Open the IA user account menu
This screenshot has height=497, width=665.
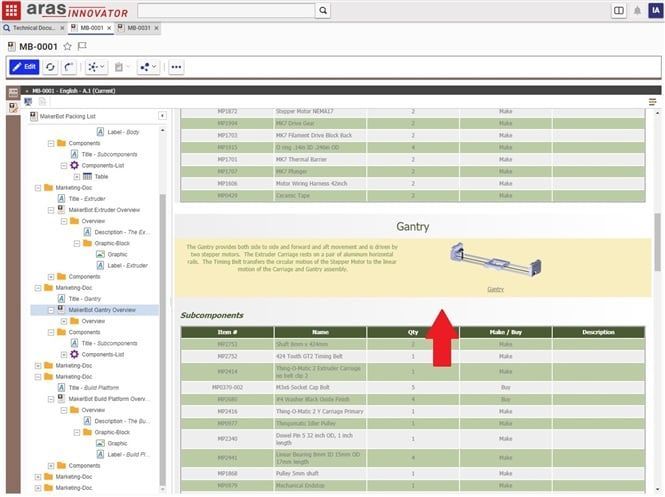pyautogui.click(x=654, y=11)
